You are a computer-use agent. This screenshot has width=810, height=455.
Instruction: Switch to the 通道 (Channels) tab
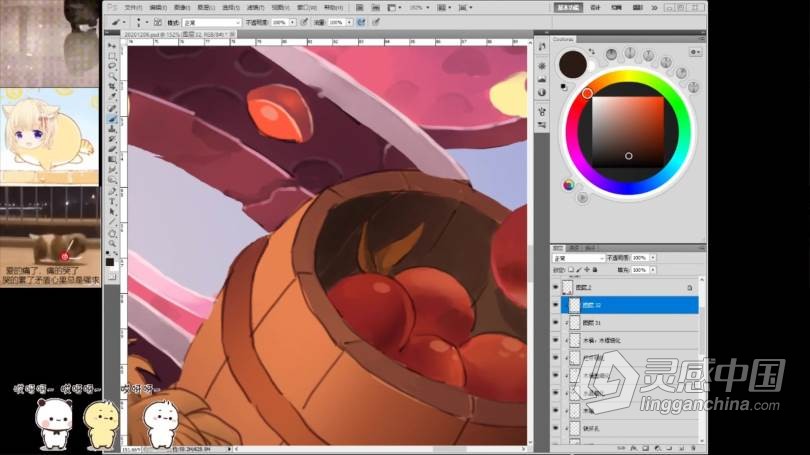574,248
